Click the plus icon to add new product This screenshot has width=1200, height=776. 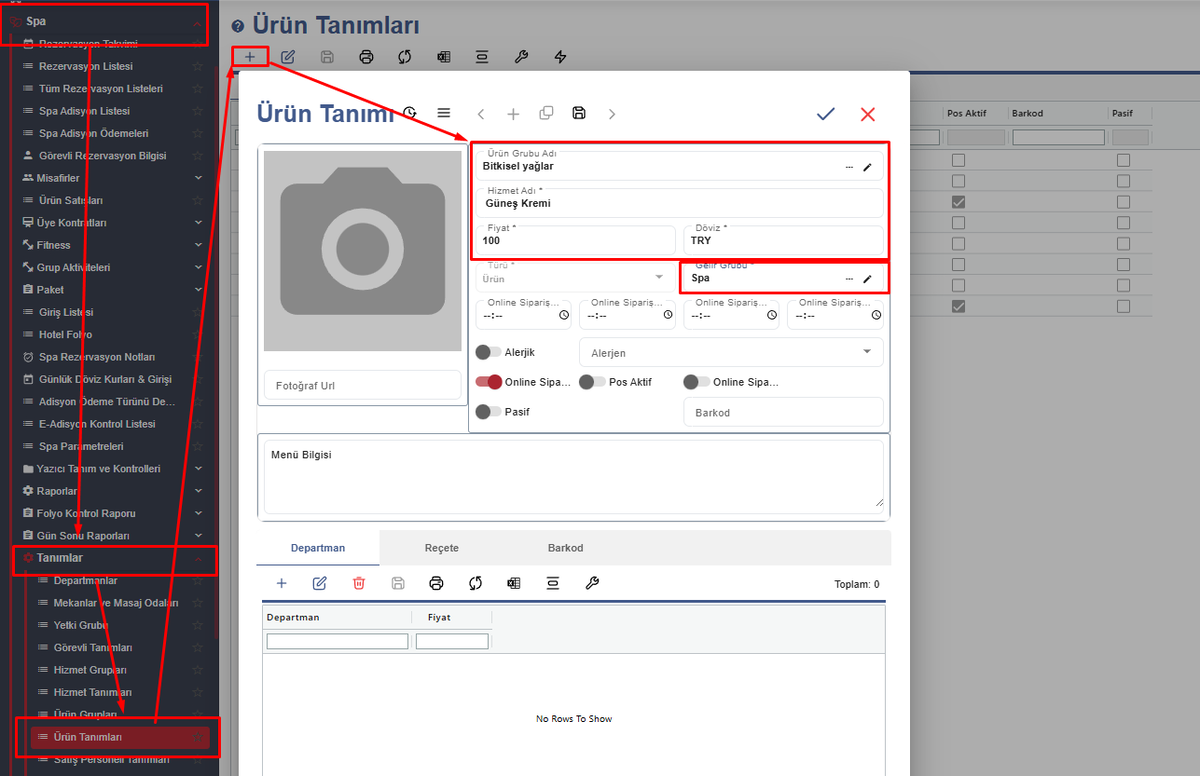250,57
